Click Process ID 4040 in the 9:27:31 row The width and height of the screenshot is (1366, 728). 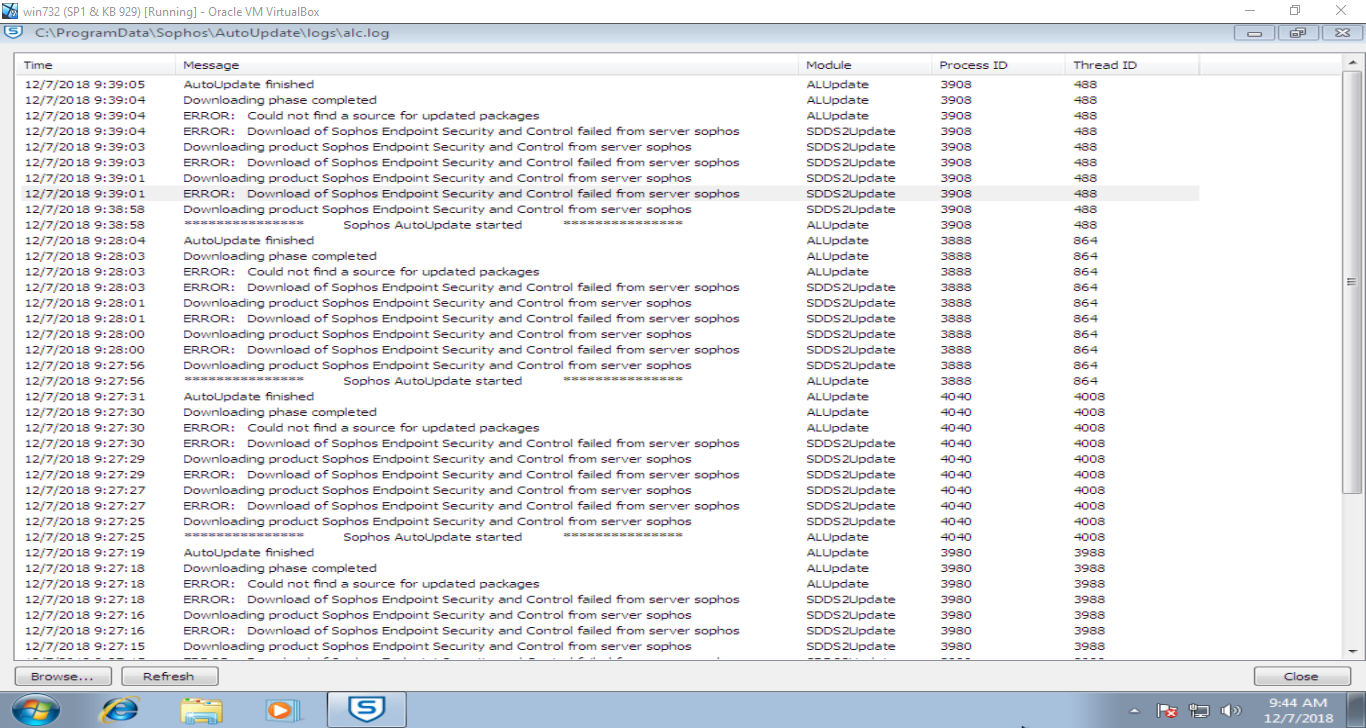click(x=956, y=397)
